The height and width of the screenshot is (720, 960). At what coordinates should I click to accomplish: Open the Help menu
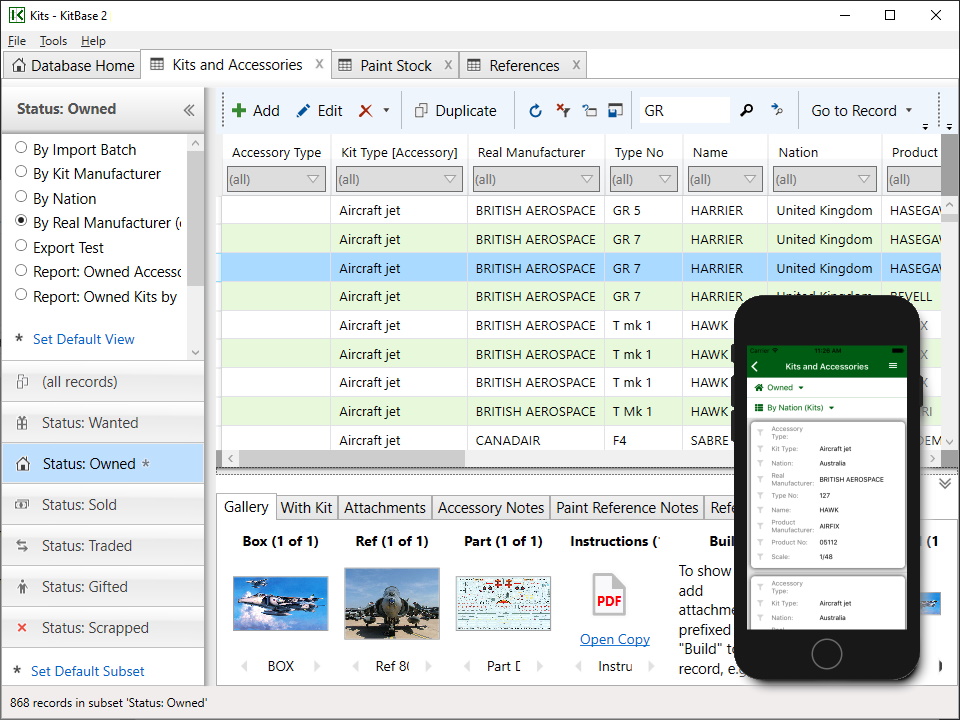tap(93, 41)
